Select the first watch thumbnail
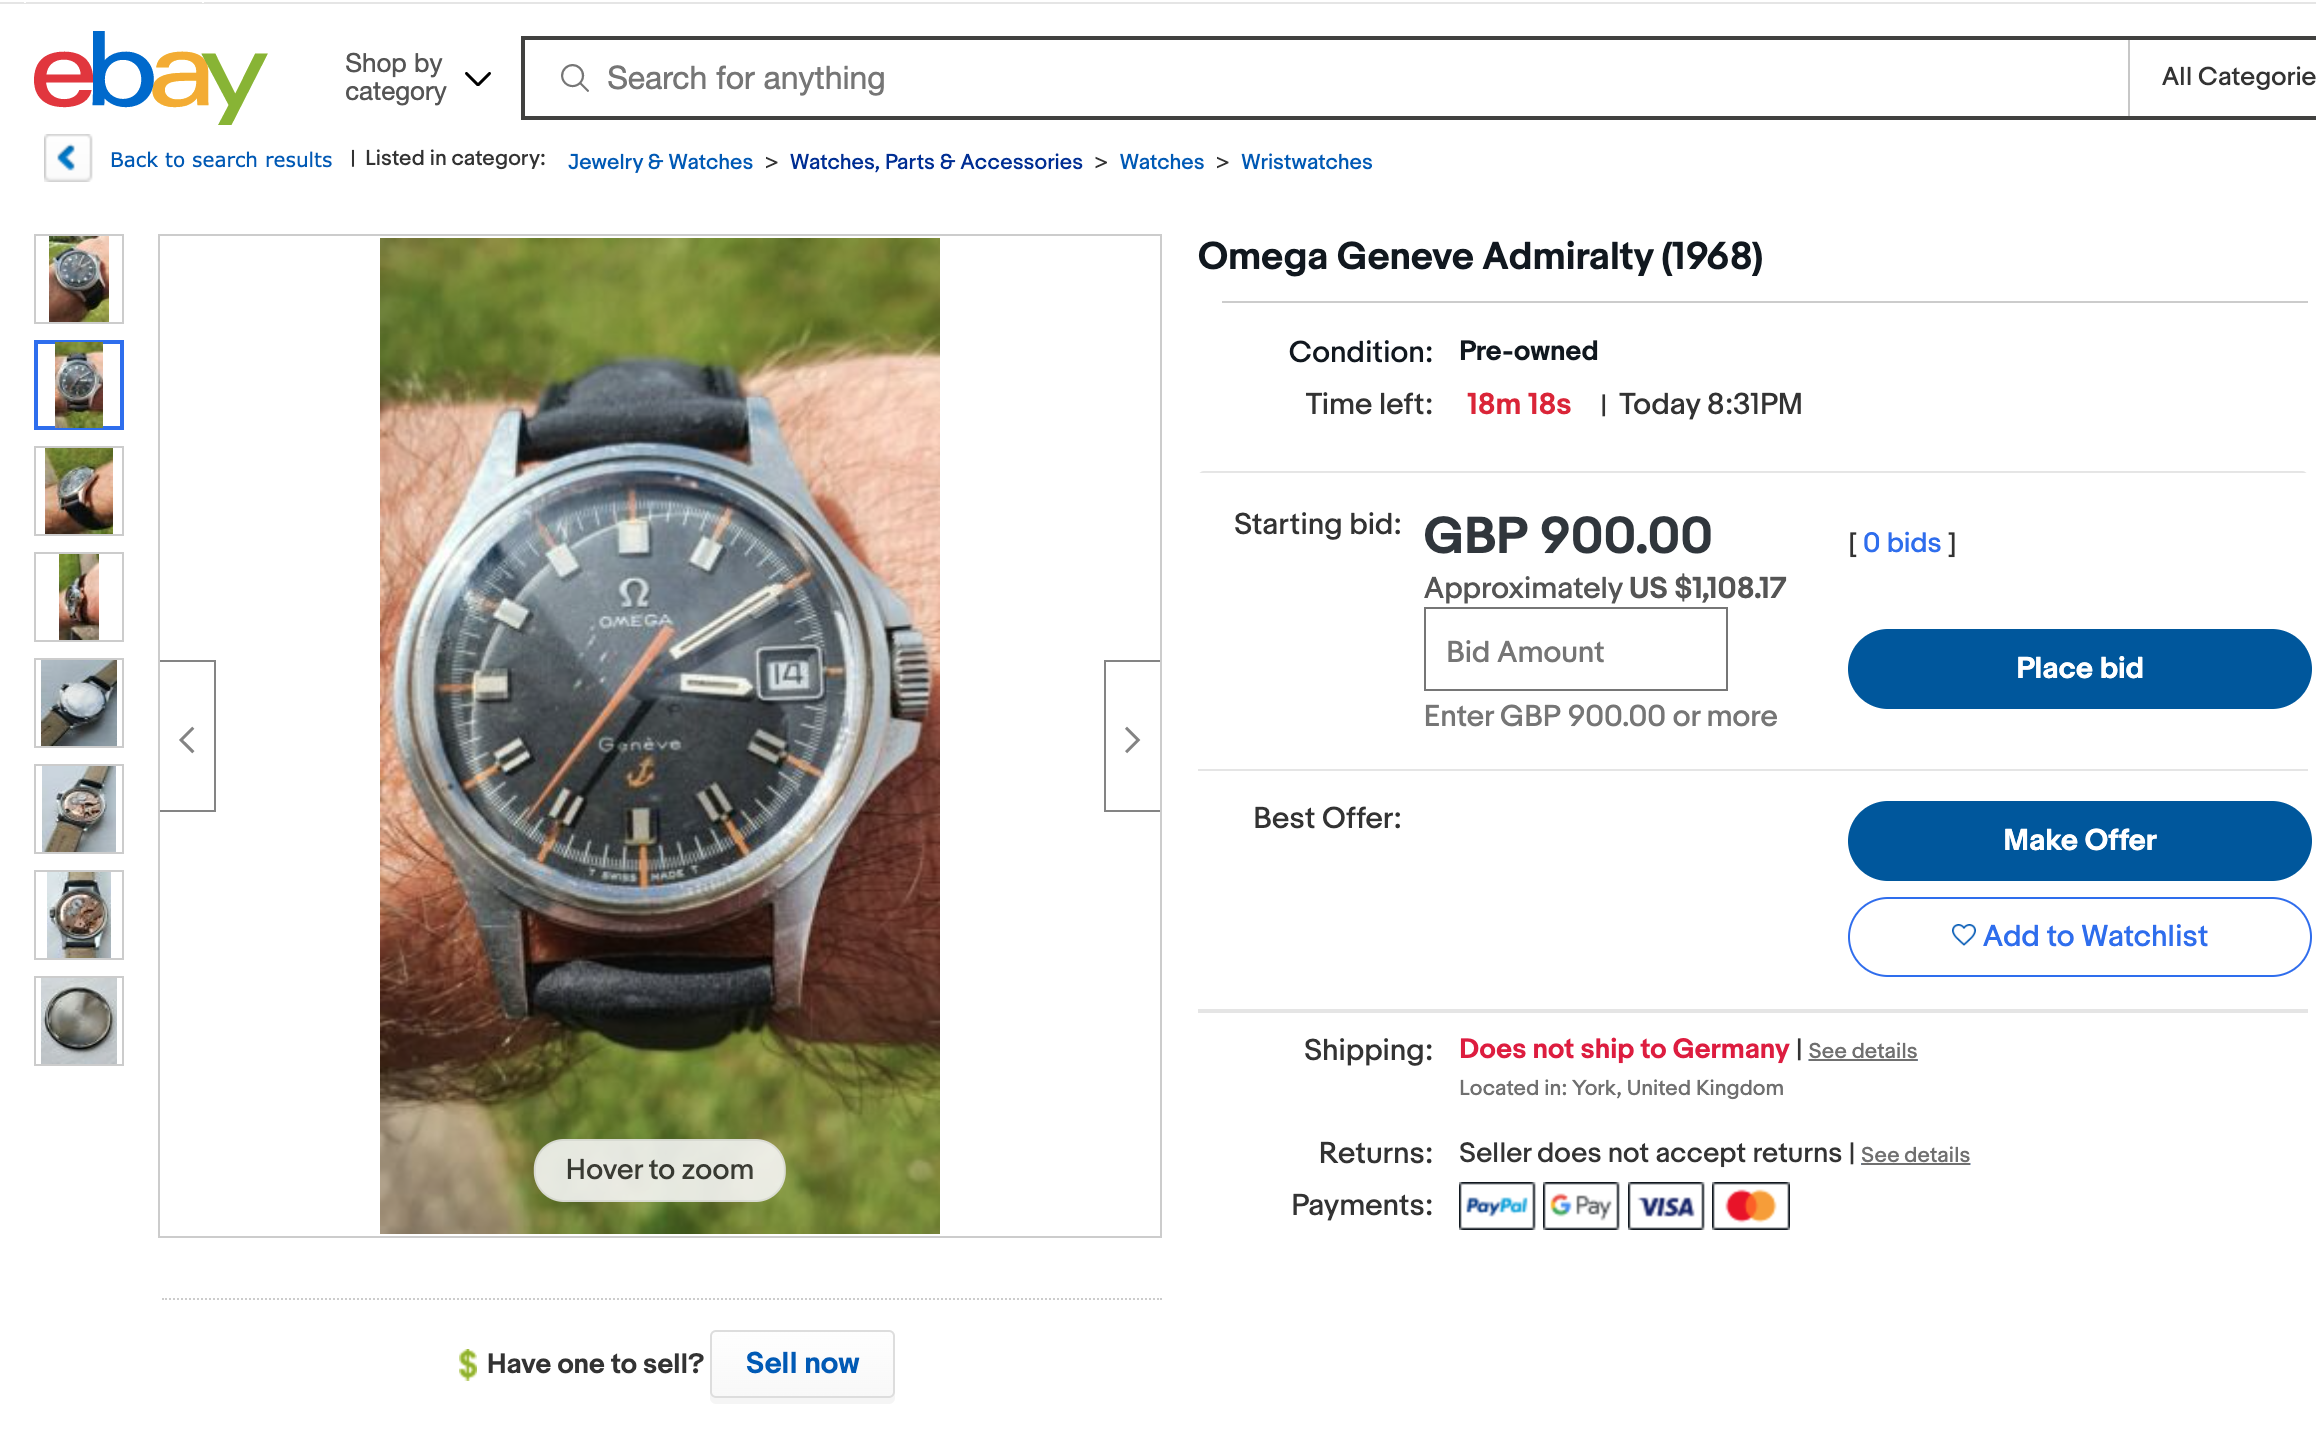The height and width of the screenshot is (1454, 2316). 79,279
